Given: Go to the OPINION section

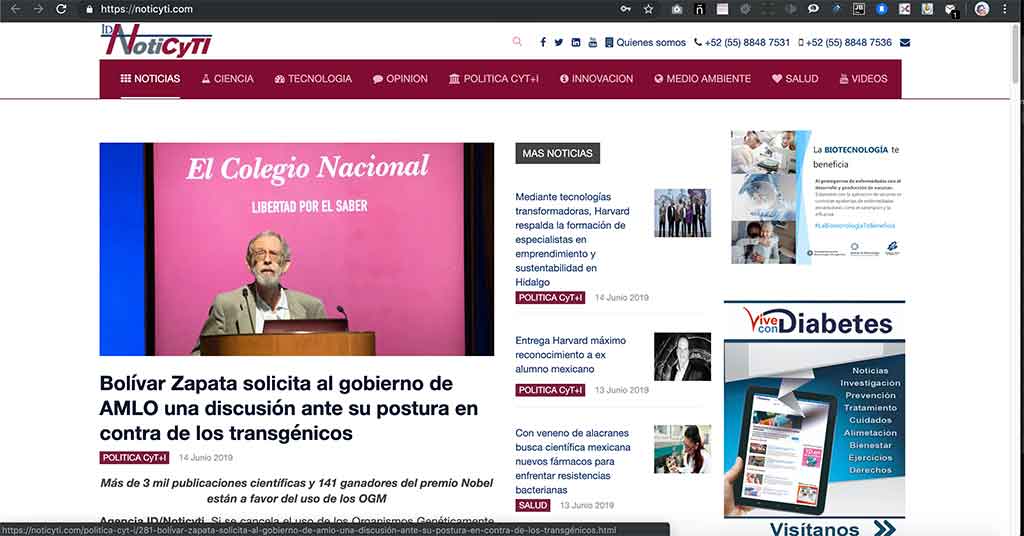Looking at the screenshot, I should tap(400, 79).
